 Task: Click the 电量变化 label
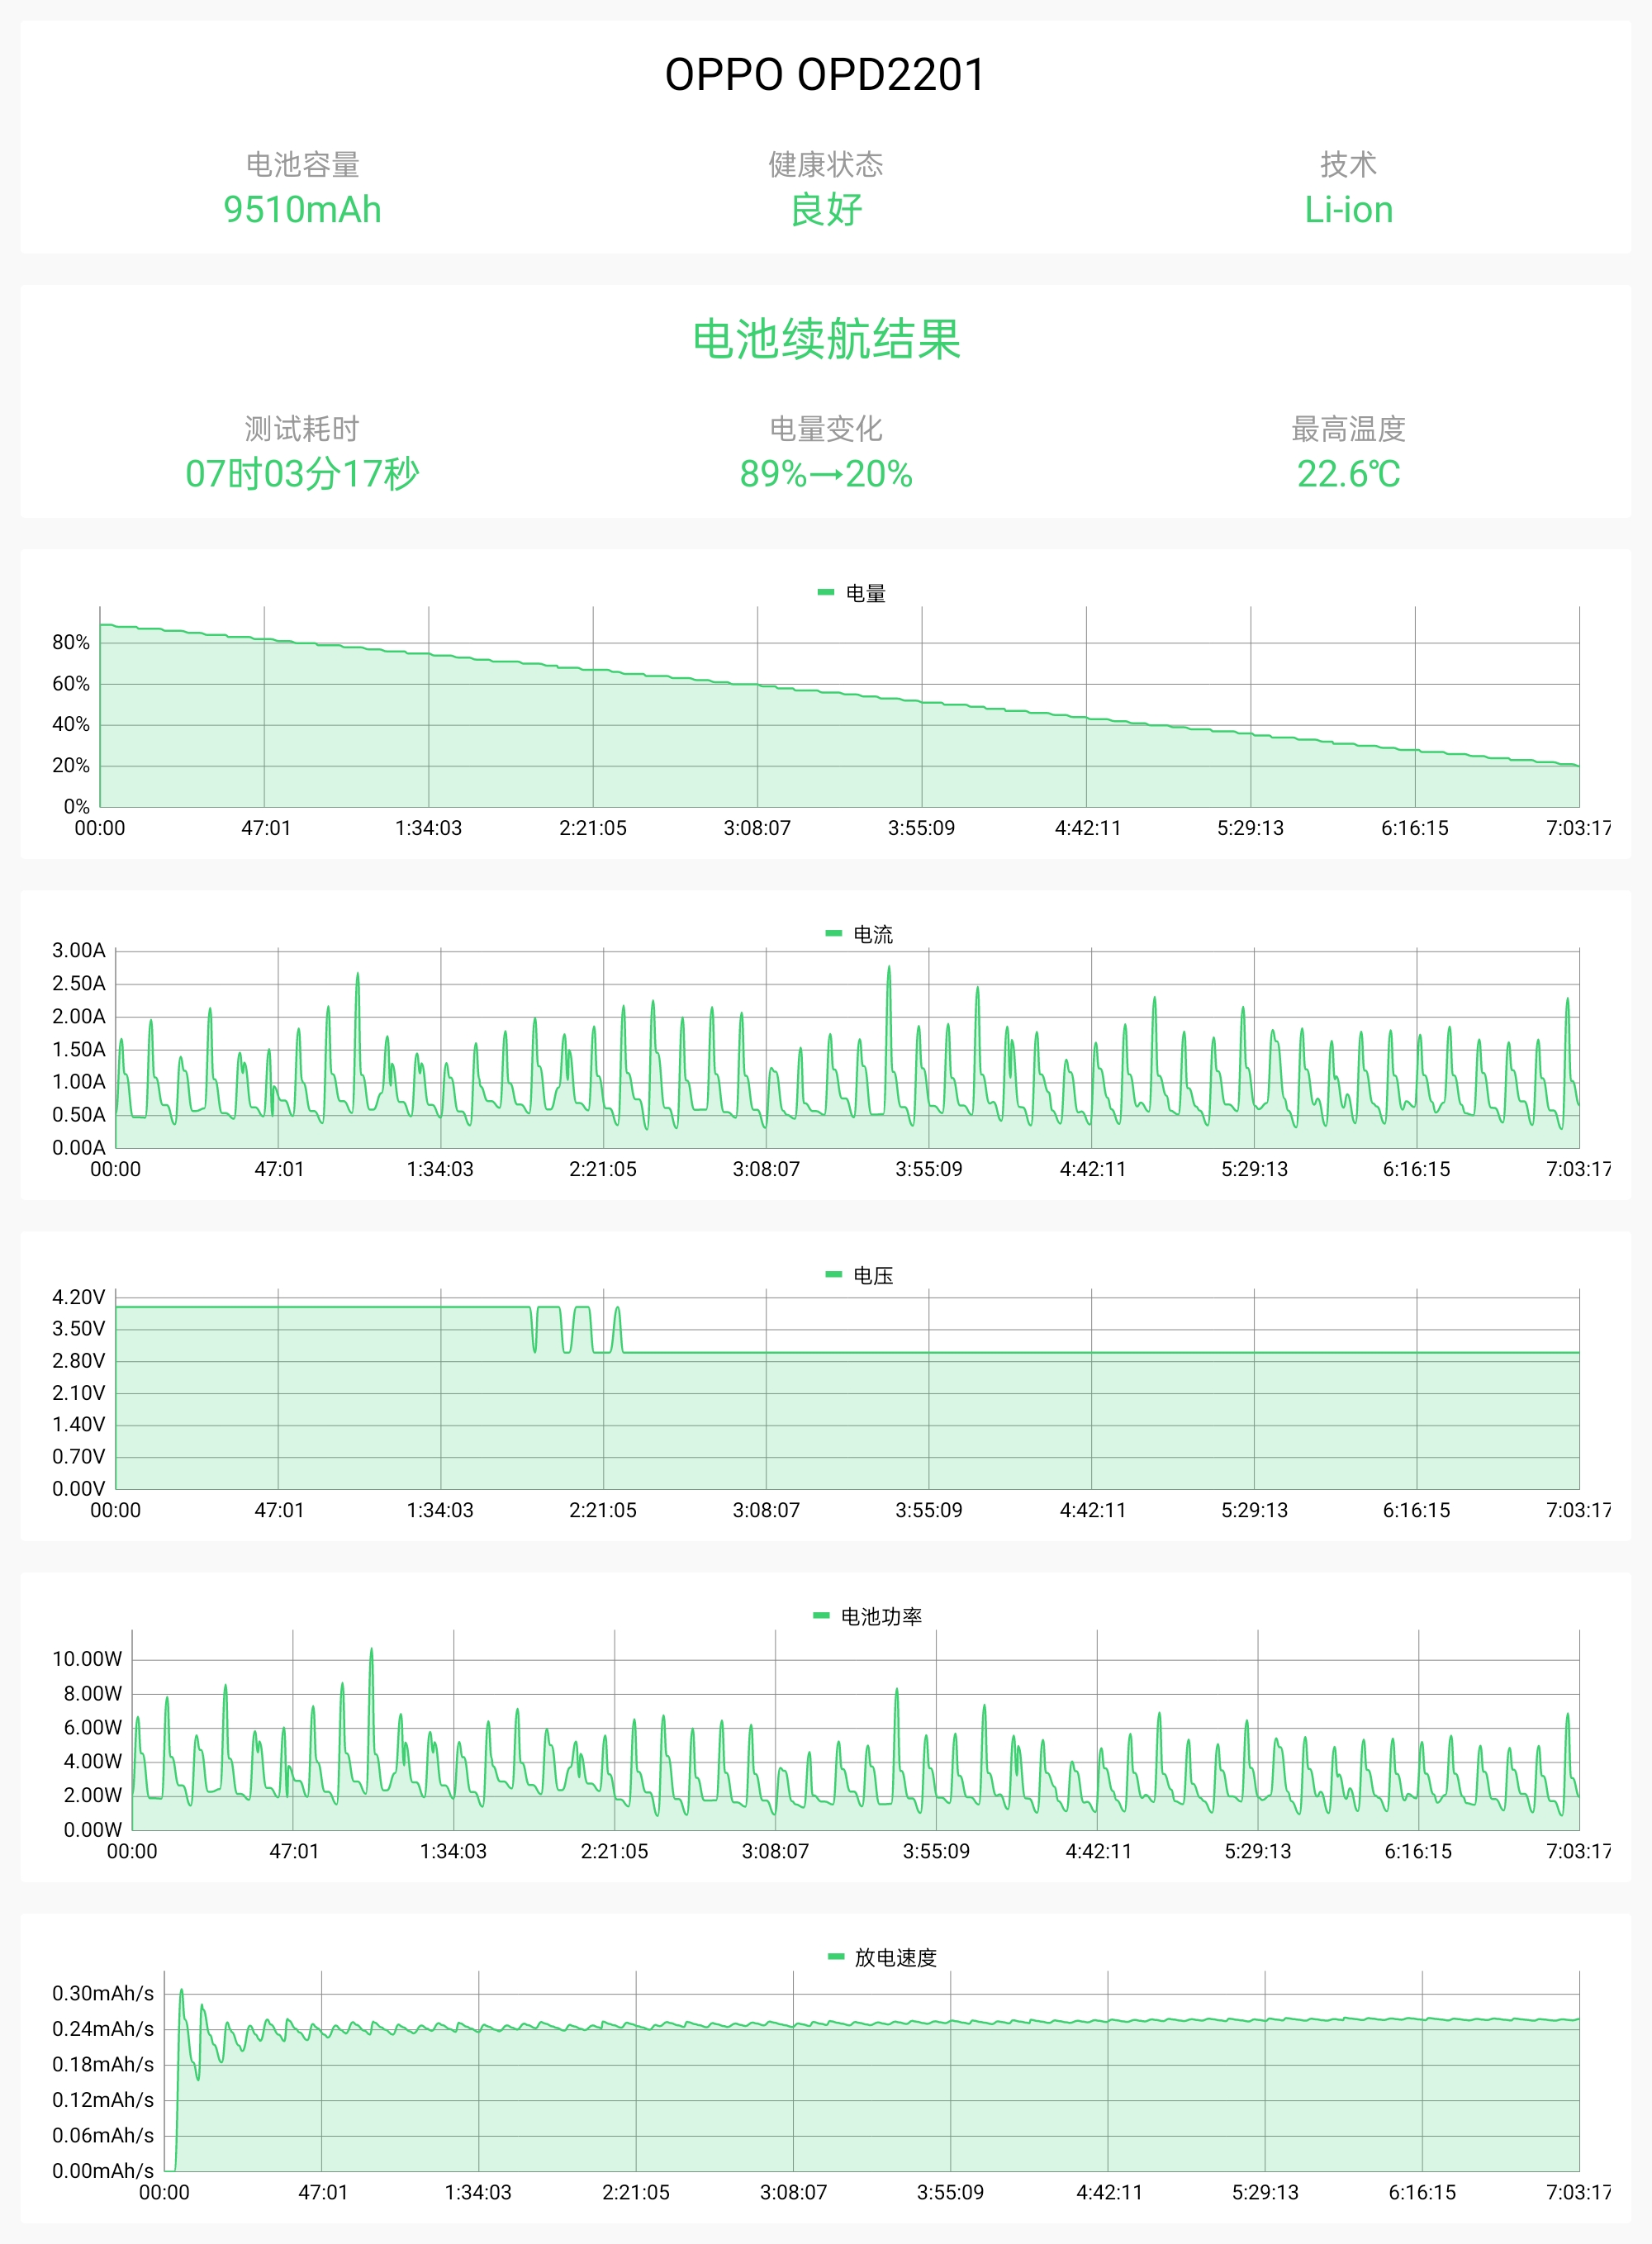click(x=826, y=429)
